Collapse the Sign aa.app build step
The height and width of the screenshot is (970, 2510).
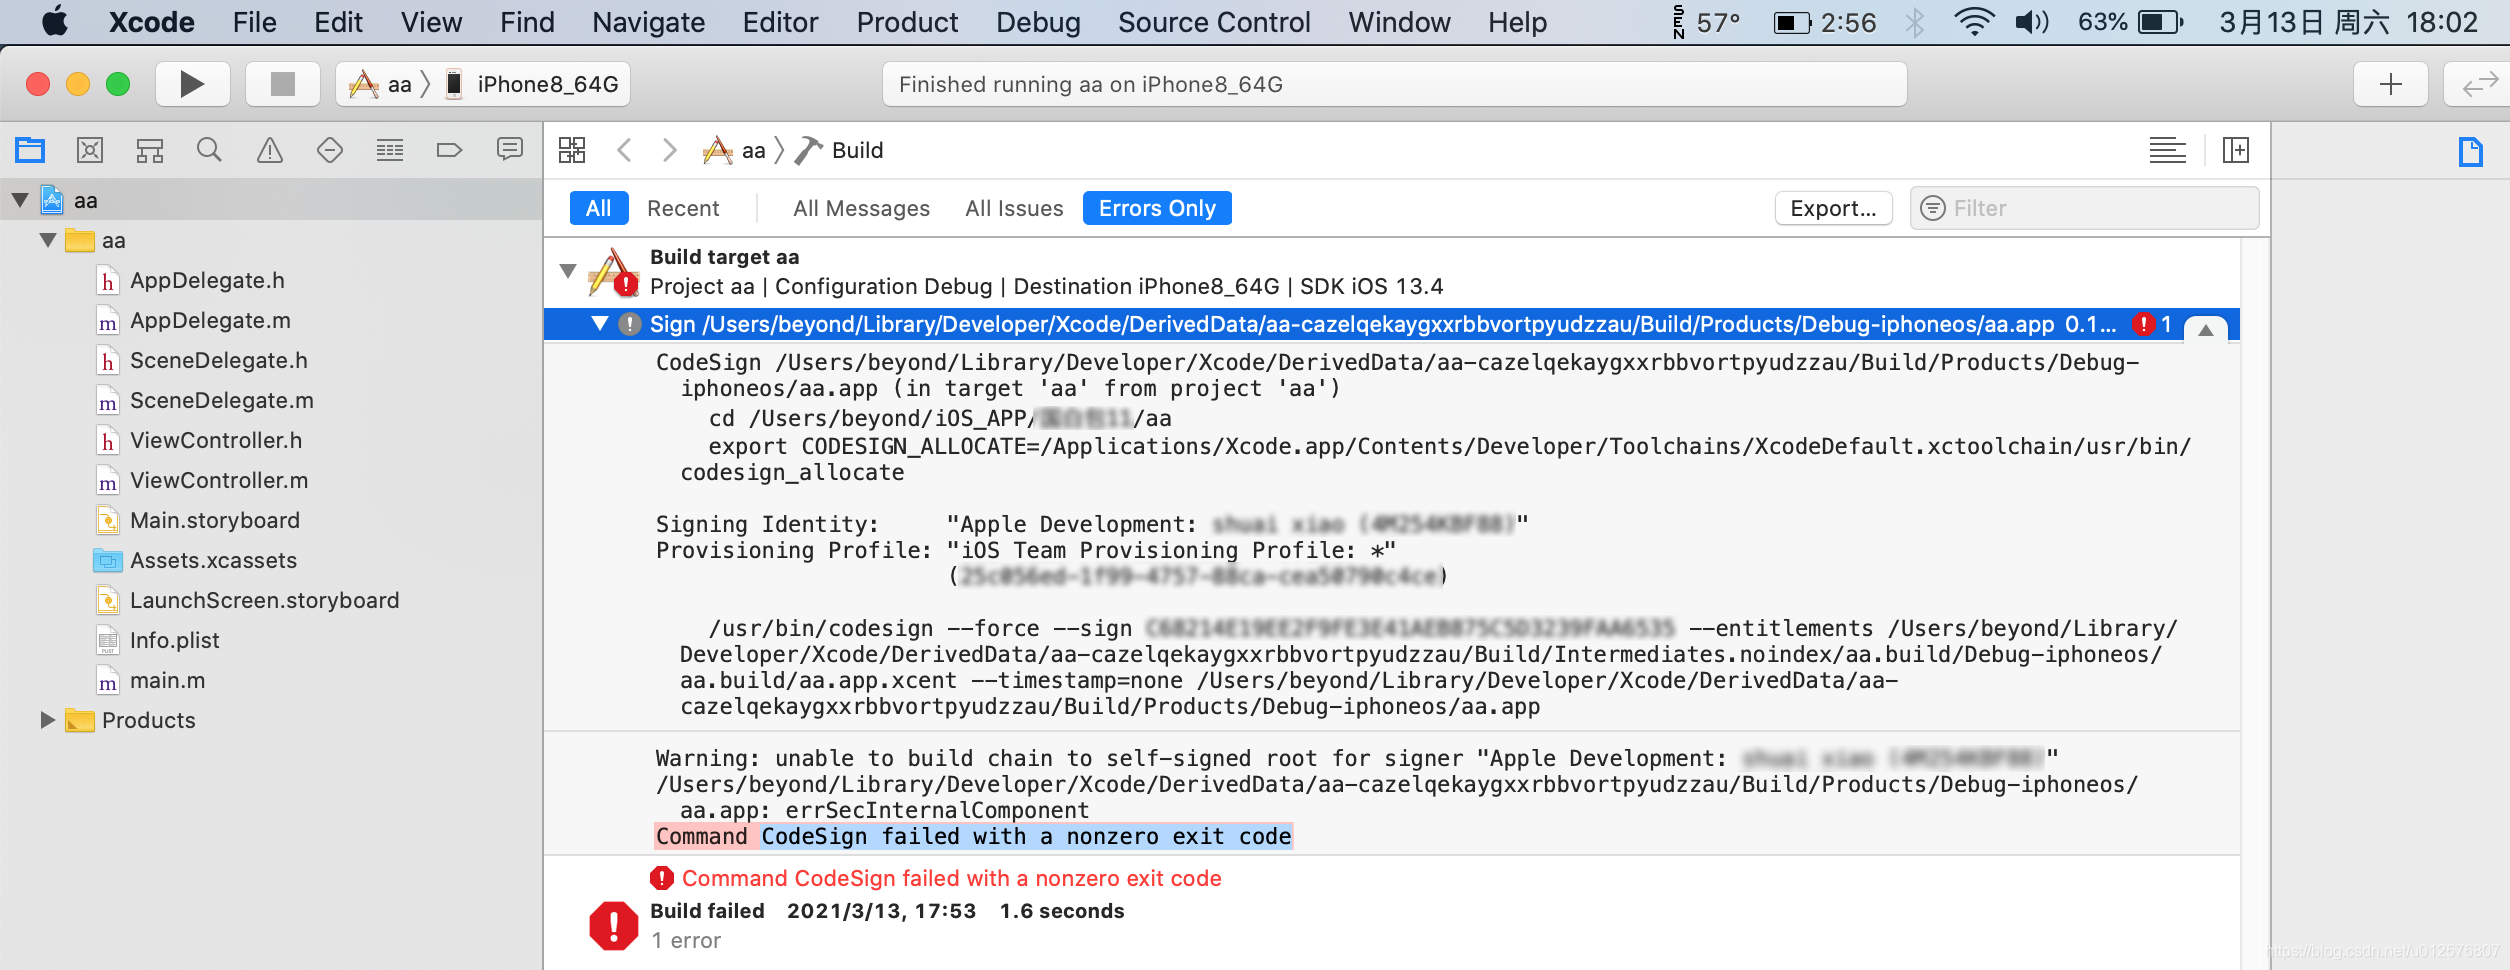[600, 324]
